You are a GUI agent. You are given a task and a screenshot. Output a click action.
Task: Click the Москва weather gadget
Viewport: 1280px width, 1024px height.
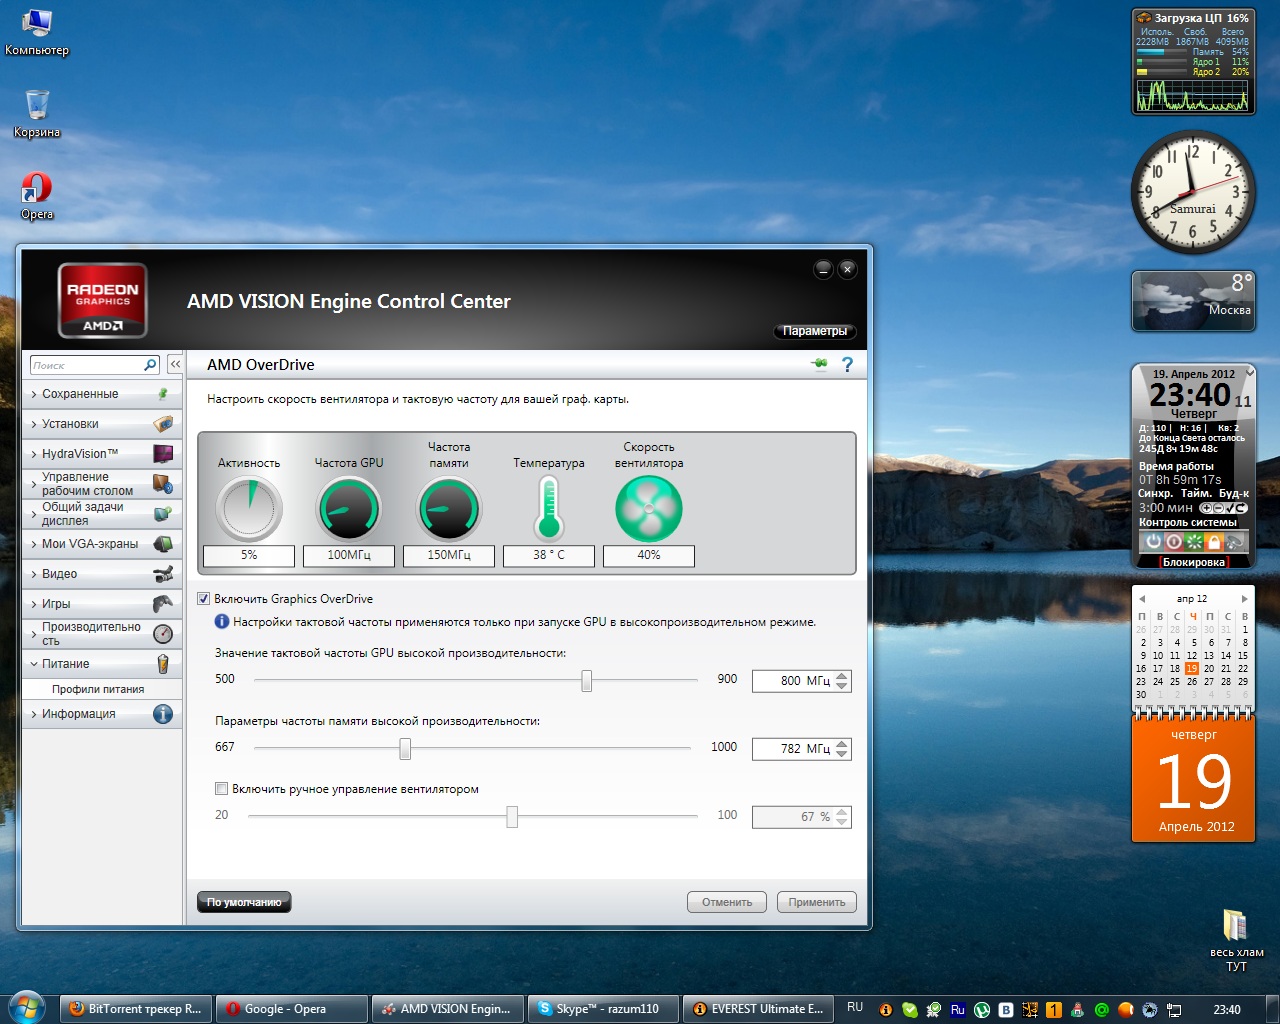(x=1194, y=301)
